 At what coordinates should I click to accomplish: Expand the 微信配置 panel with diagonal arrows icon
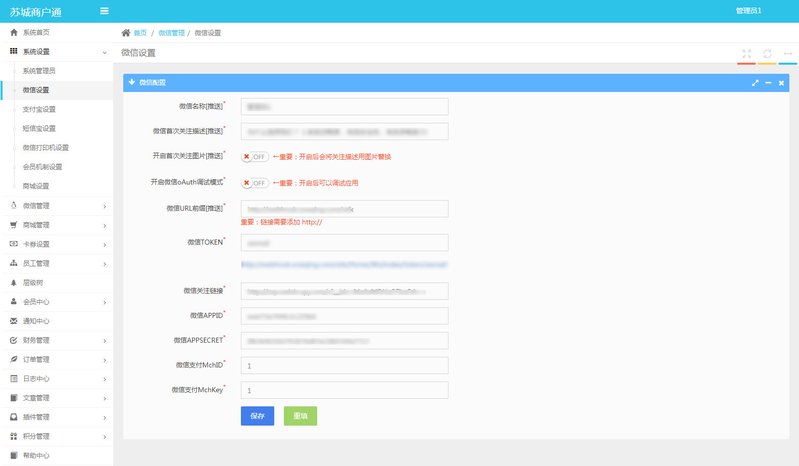755,82
